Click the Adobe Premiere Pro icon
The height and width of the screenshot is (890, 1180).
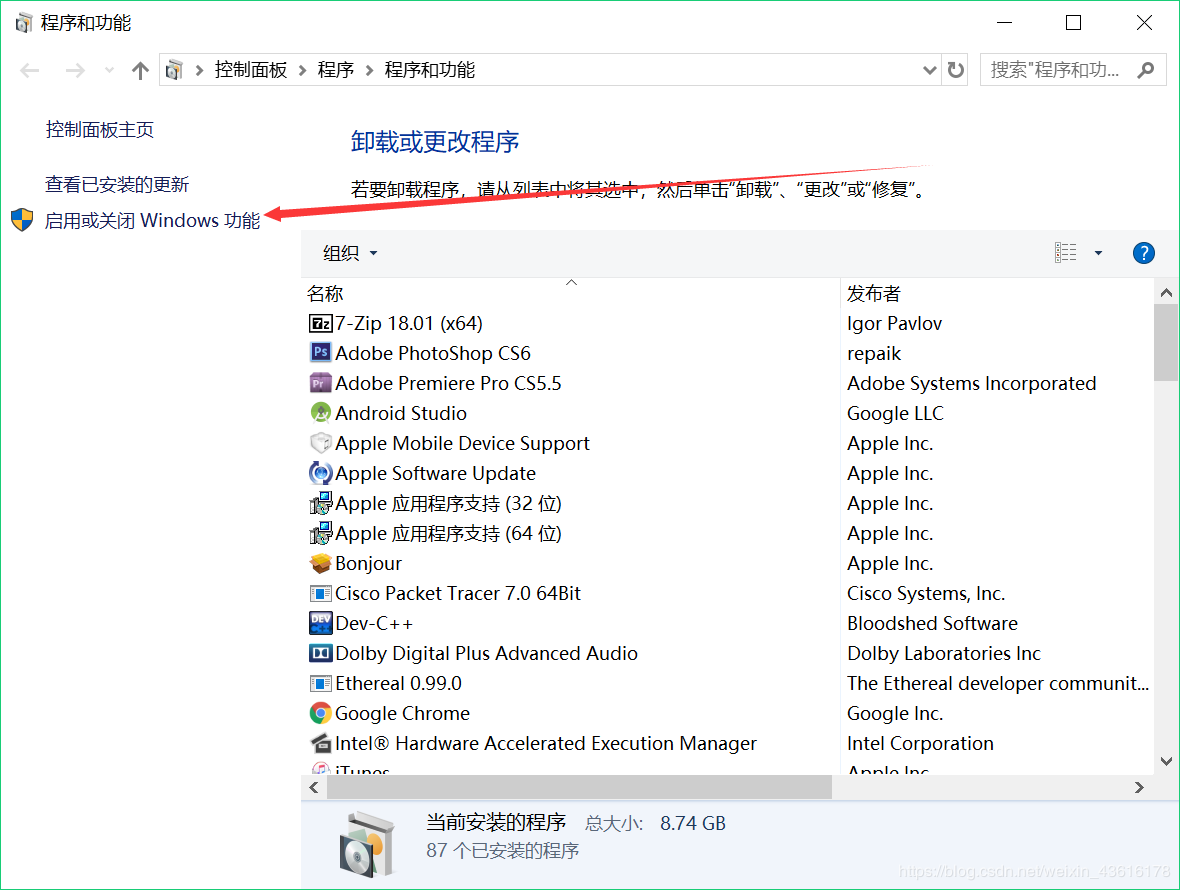(x=321, y=383)
